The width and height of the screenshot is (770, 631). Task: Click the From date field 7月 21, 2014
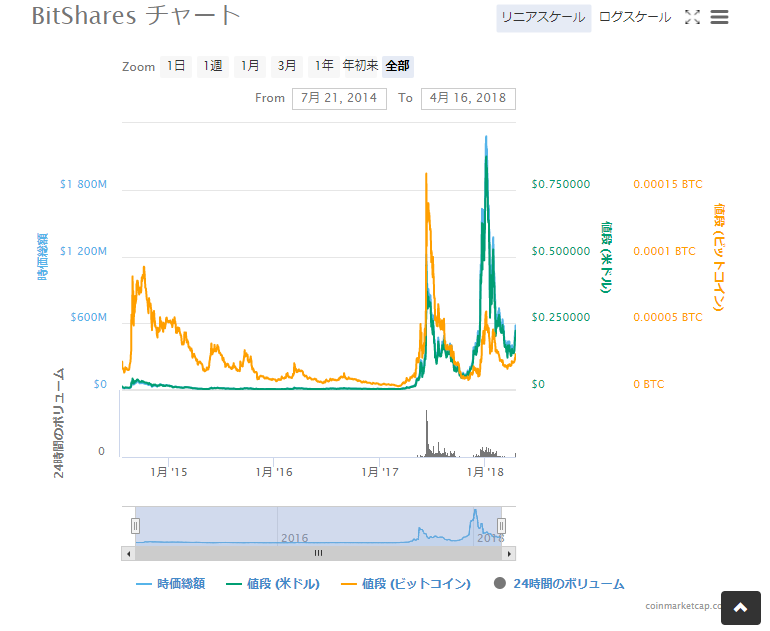pos(339,99)
